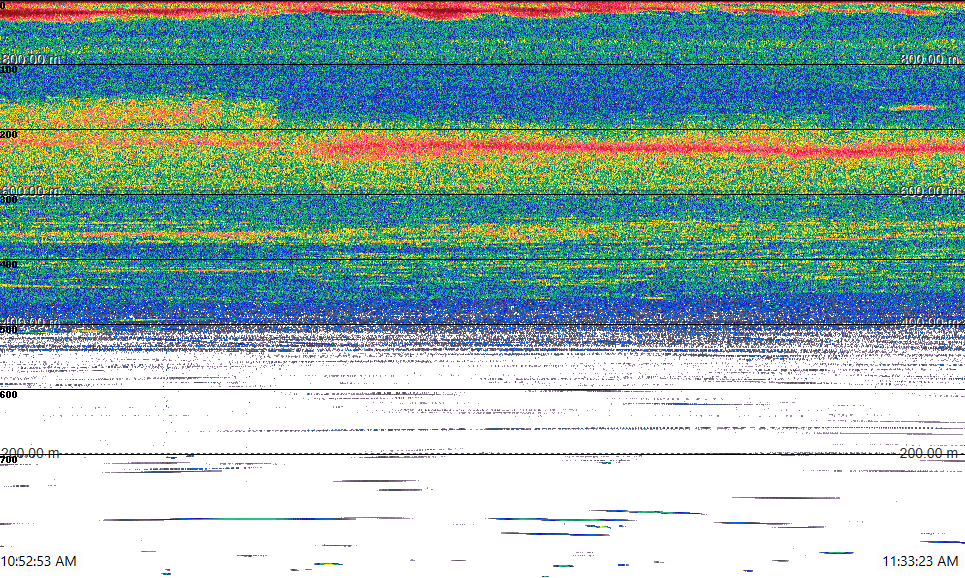965x578 pixels.
Task: Select the 400 grid line label
Action: click(x=9, y=265)
